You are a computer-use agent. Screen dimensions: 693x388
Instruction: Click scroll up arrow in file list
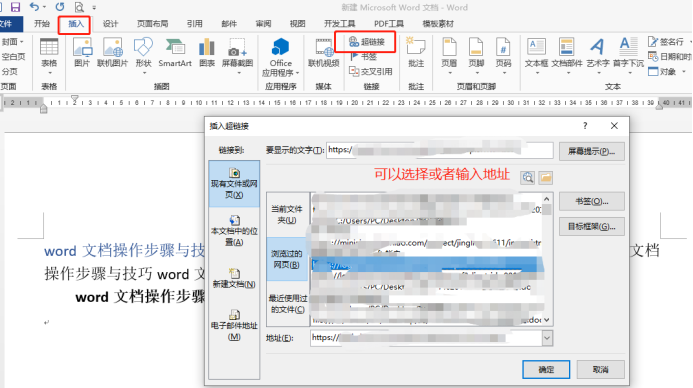click(547, 199)
